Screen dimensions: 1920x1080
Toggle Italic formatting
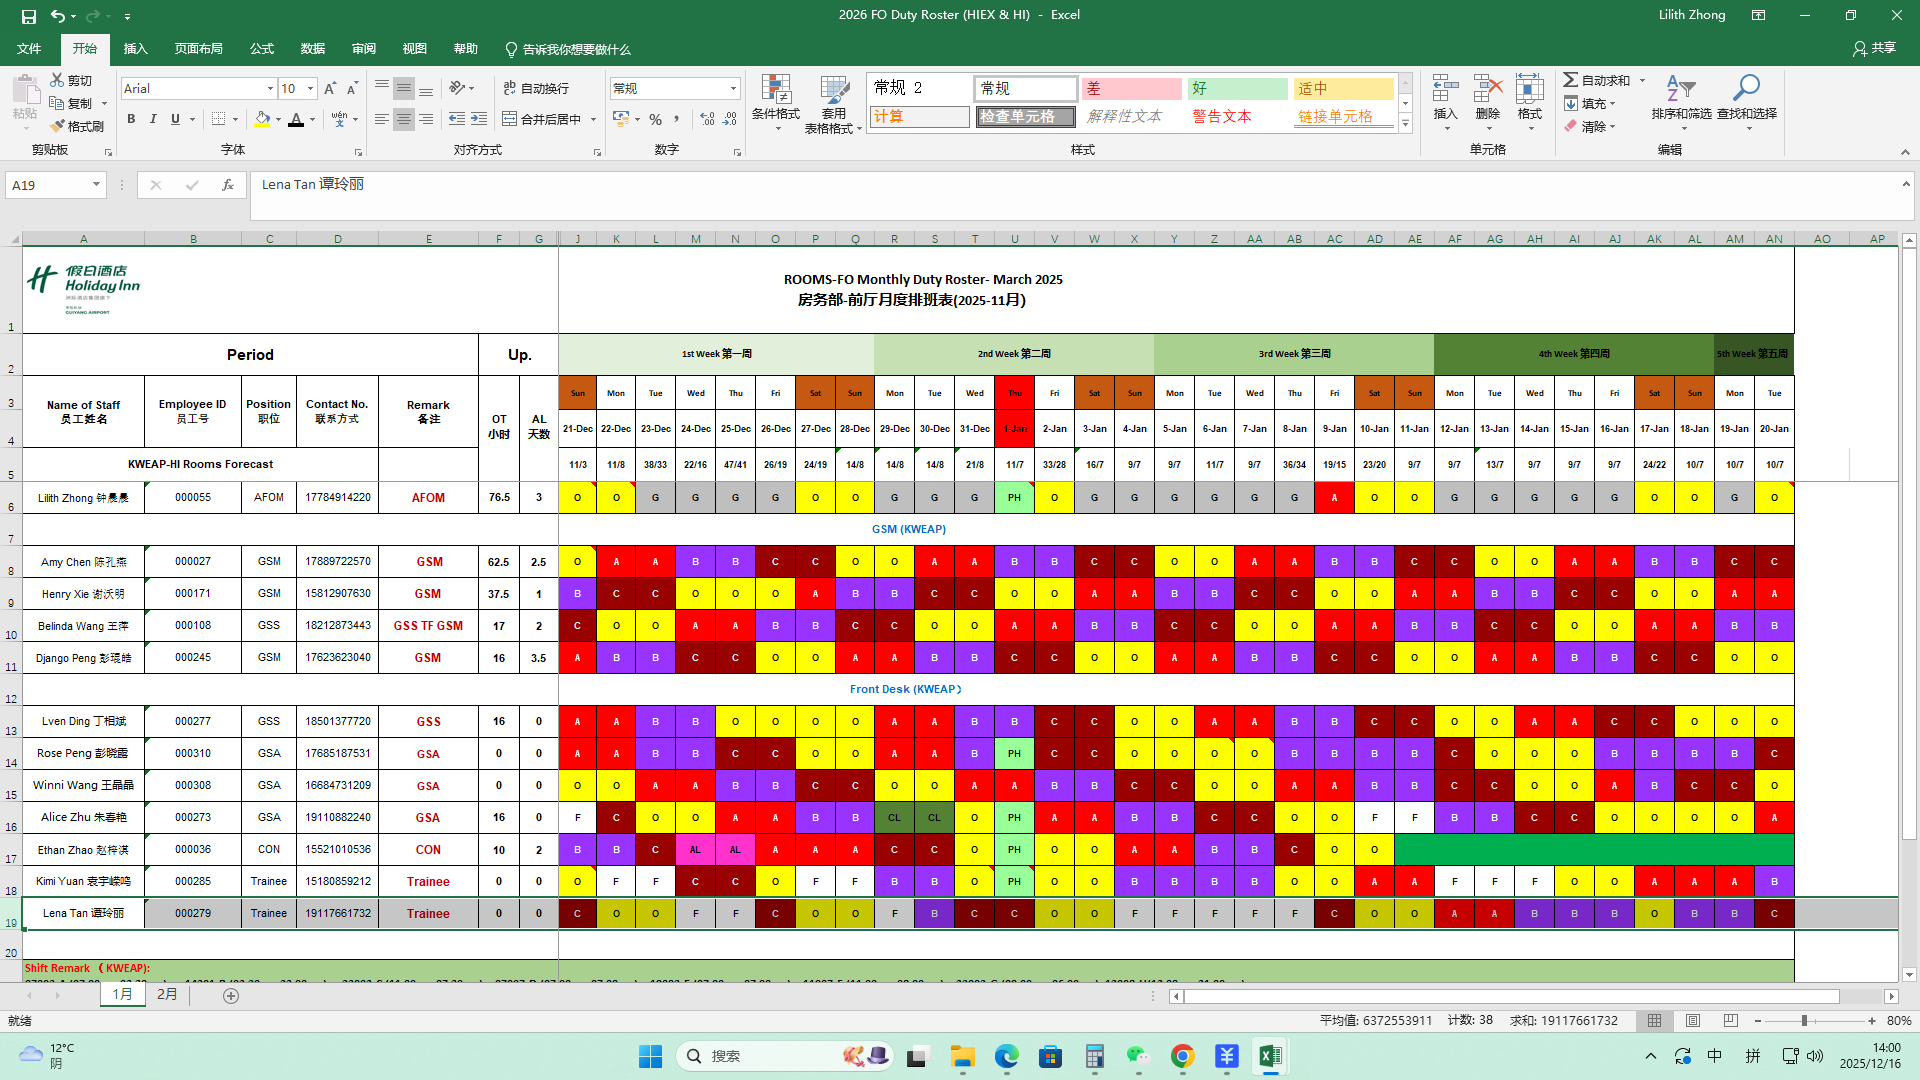pos(153,119)
